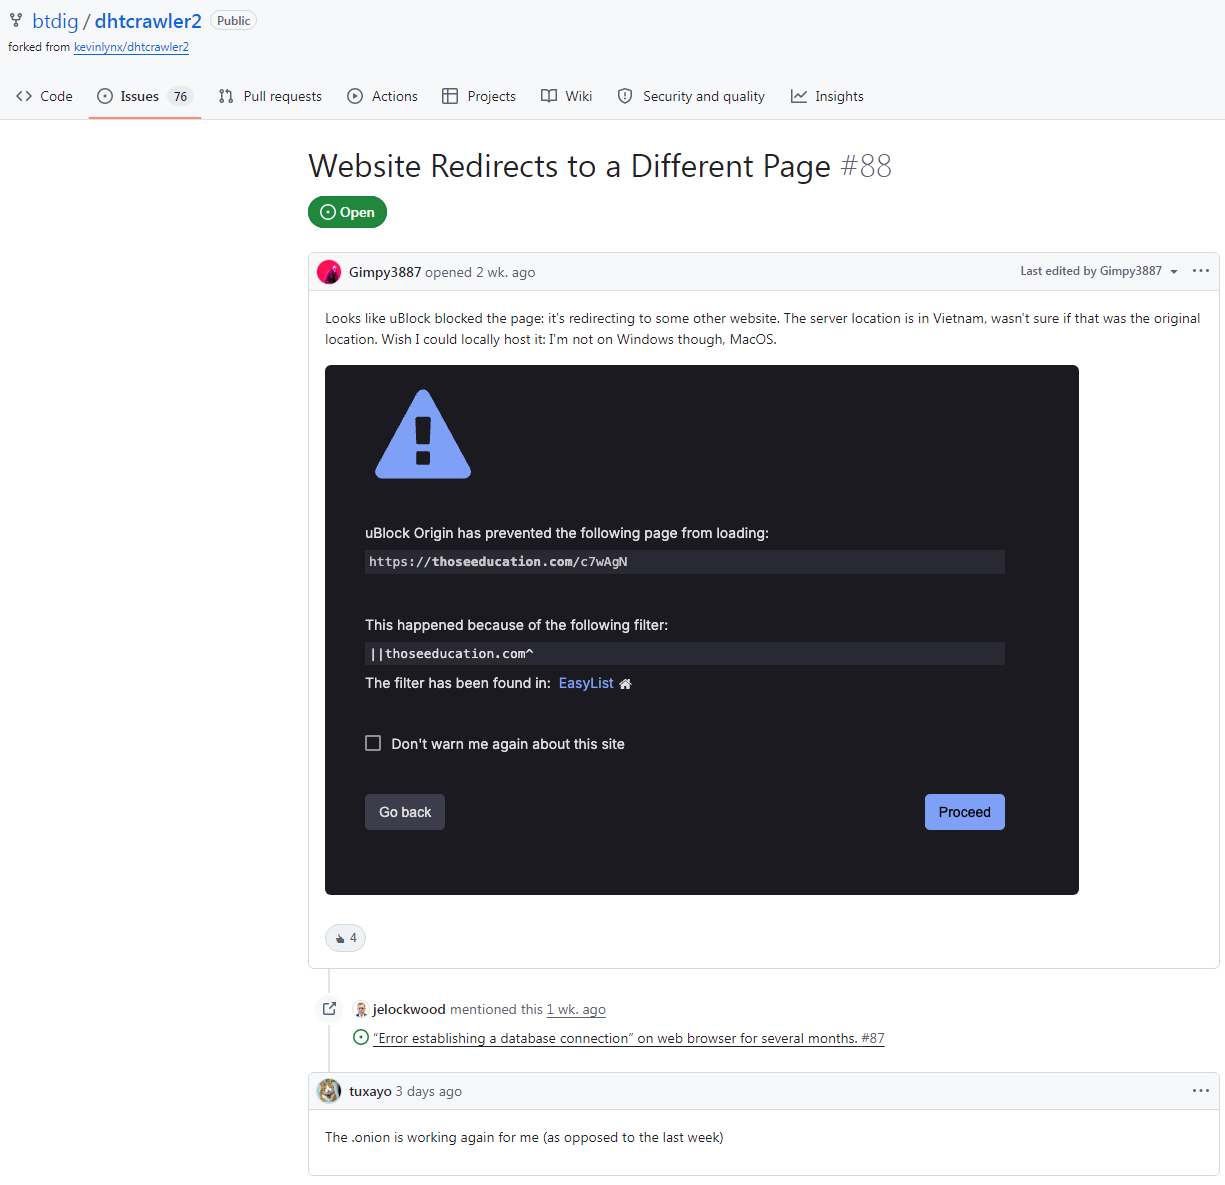Click the issue title 'Website Redirects to a Different Page'
The width and height of the screenshot is (1225, 1185).
[570, 166]
